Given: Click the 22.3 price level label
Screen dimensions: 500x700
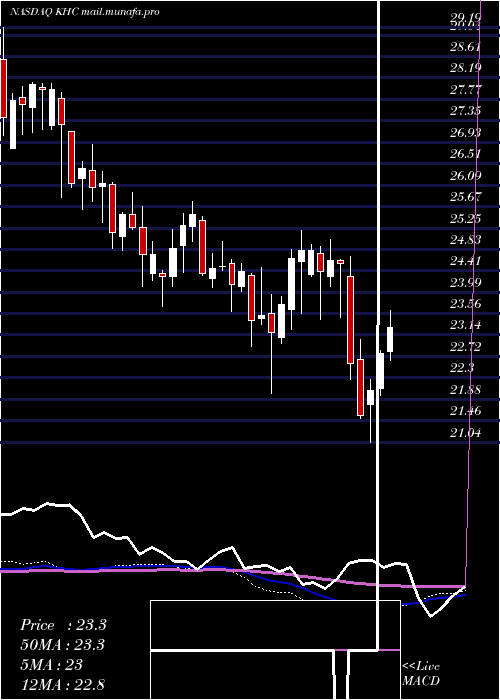Looking at the screenshot, I should tap(462, 368).
